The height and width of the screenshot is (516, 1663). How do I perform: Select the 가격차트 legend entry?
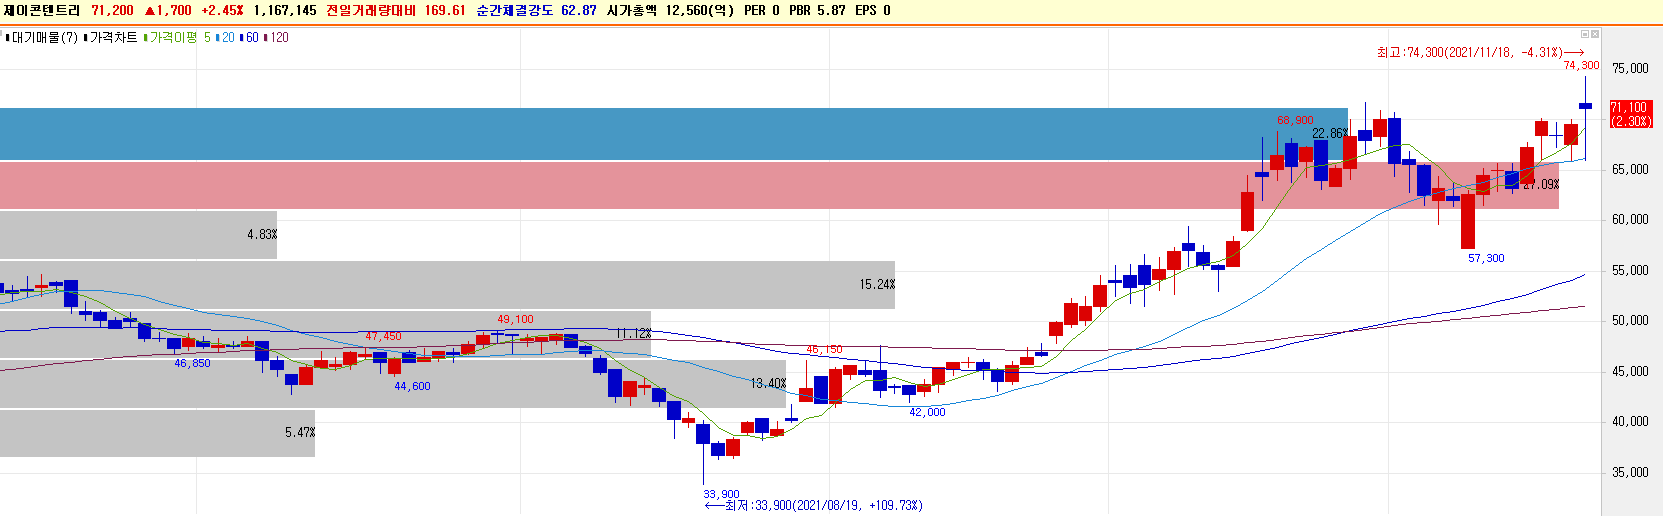click(111, 38)
